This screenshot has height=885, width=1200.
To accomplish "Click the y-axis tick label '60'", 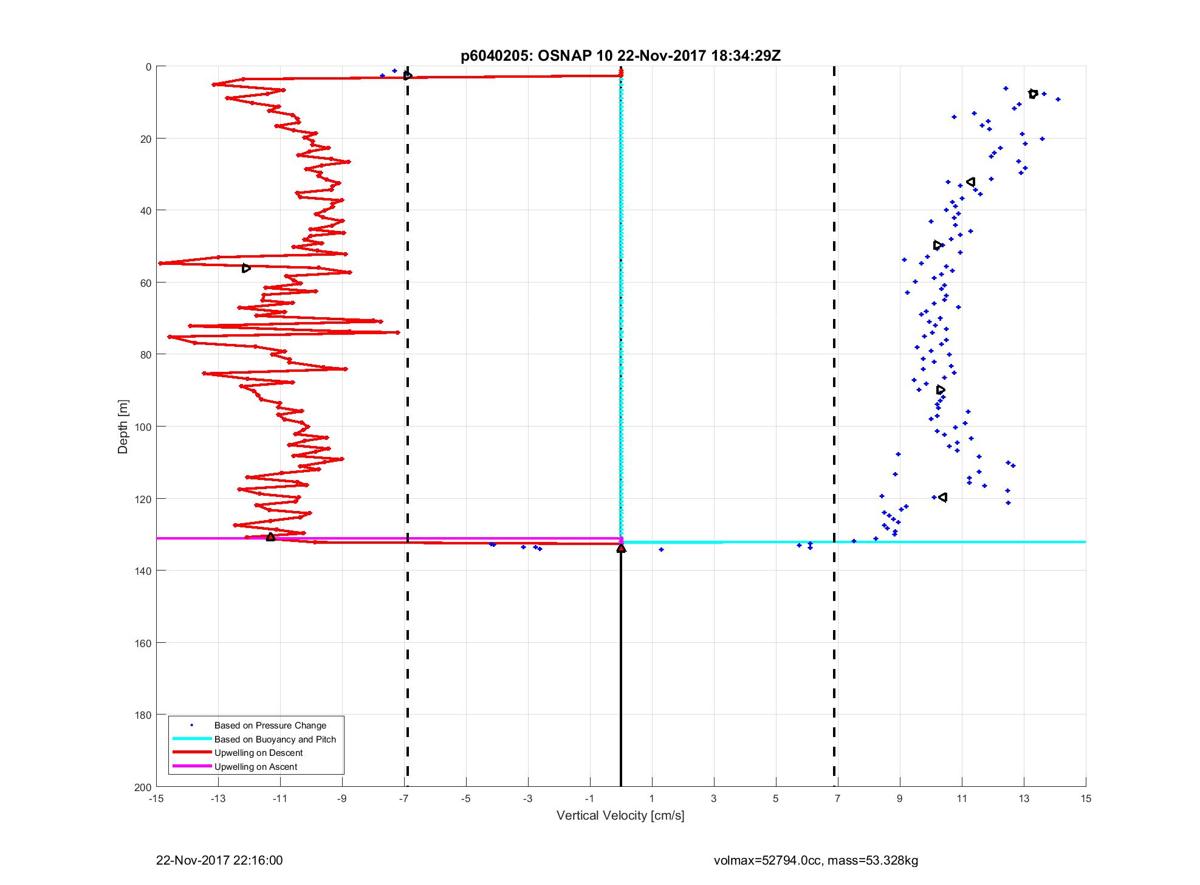I will (x=145, y=283).
